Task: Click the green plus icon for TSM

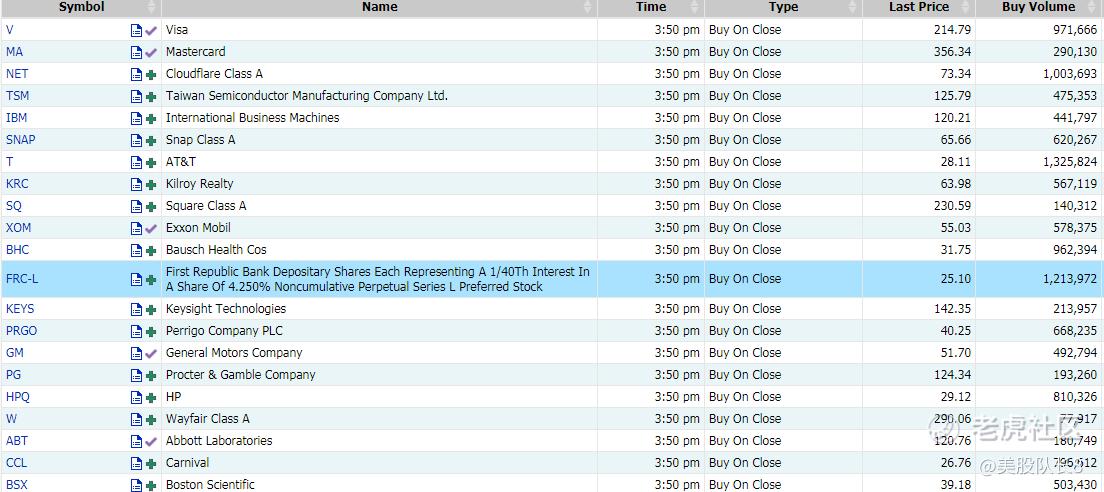Action: 151,96
